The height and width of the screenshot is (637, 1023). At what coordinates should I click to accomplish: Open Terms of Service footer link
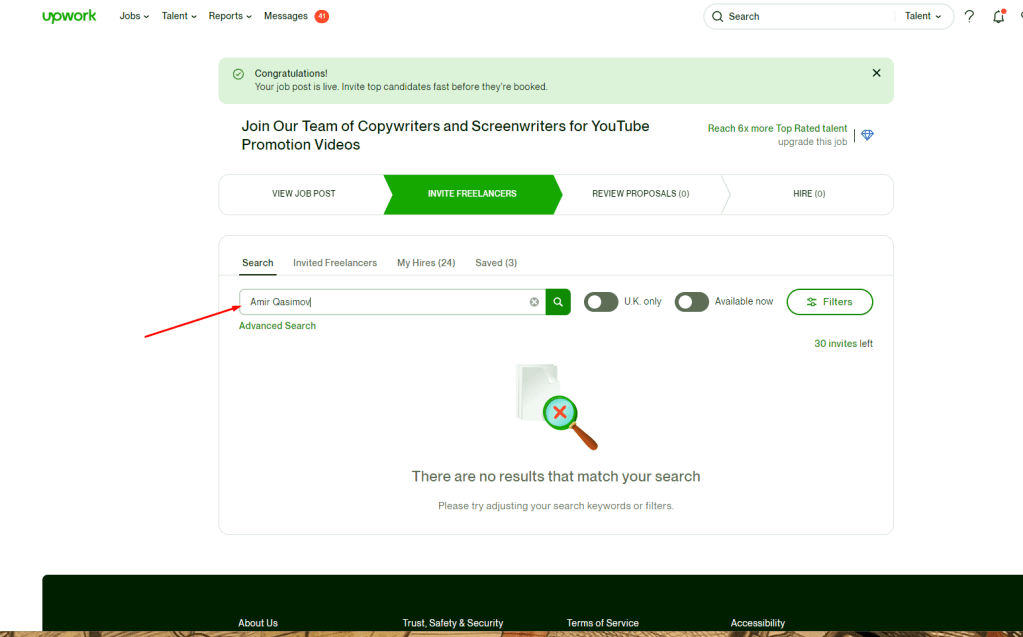(602, 623)
